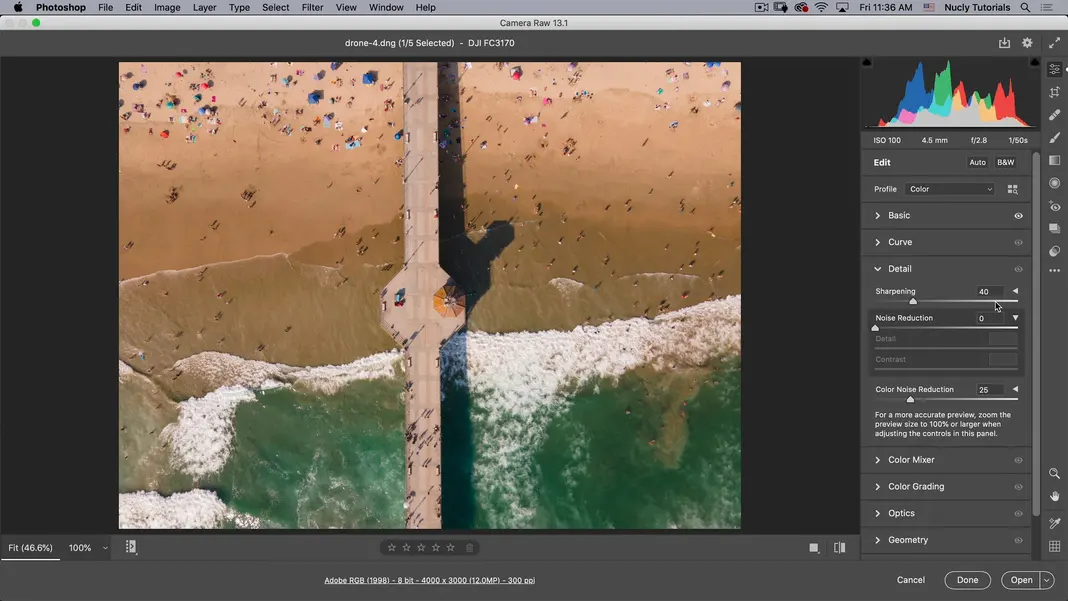The height and width of the screenshot is (601, 1068).
Task: Select the Hand pan tool
Action: pyautogui.click(x=1054, y=496)
